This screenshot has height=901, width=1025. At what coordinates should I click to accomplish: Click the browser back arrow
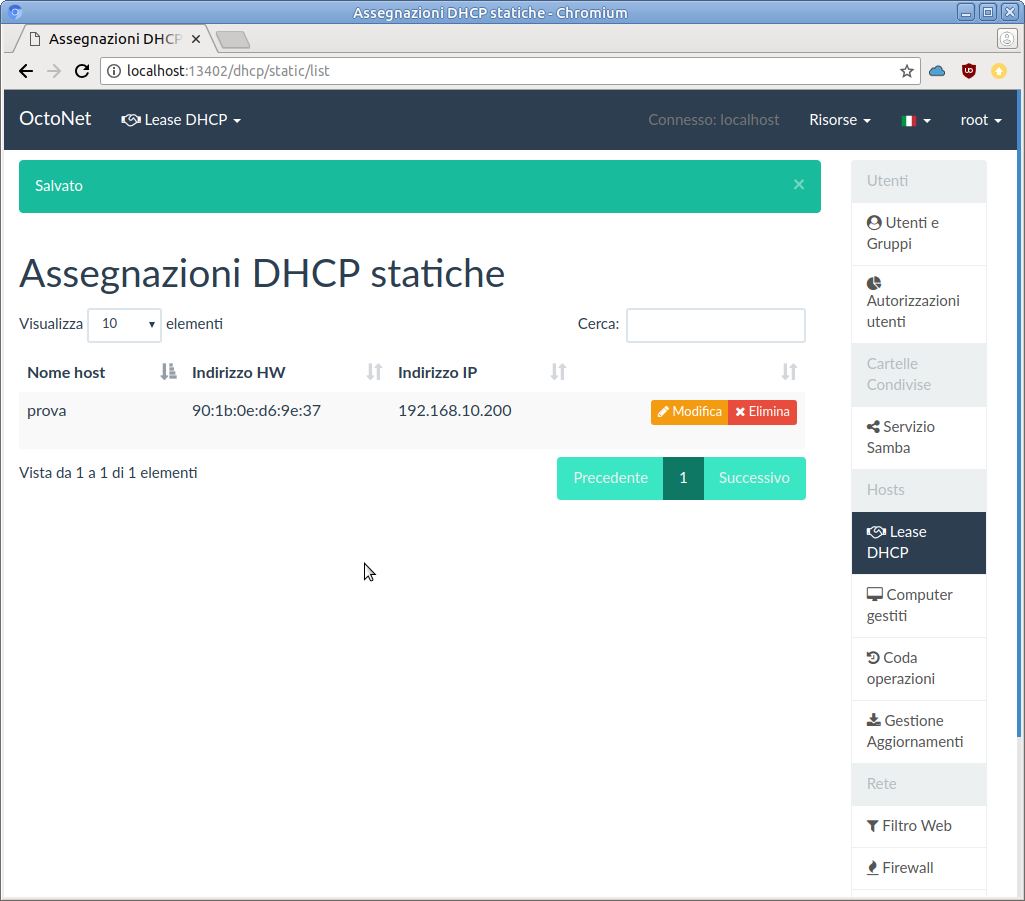coord(26,71)
